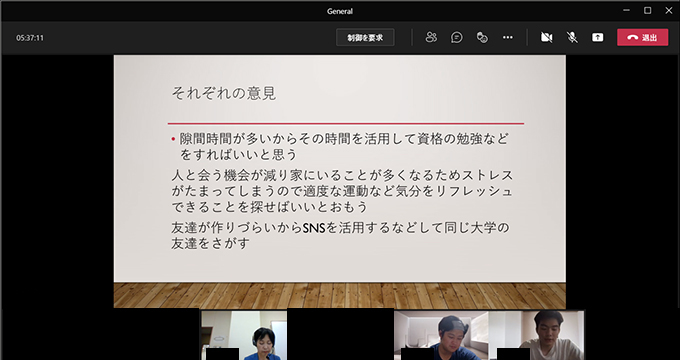Show the participants panel
This screenshot has height=360, width=680.
pos(431,38)
